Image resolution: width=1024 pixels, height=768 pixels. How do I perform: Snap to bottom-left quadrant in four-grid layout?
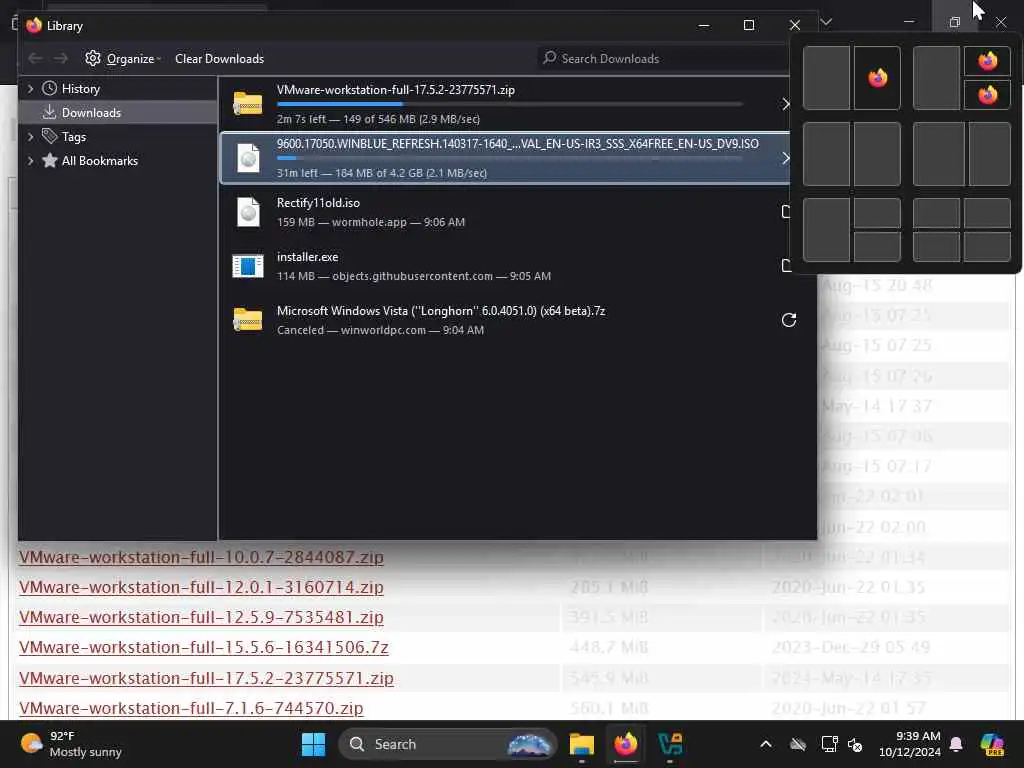936,247
